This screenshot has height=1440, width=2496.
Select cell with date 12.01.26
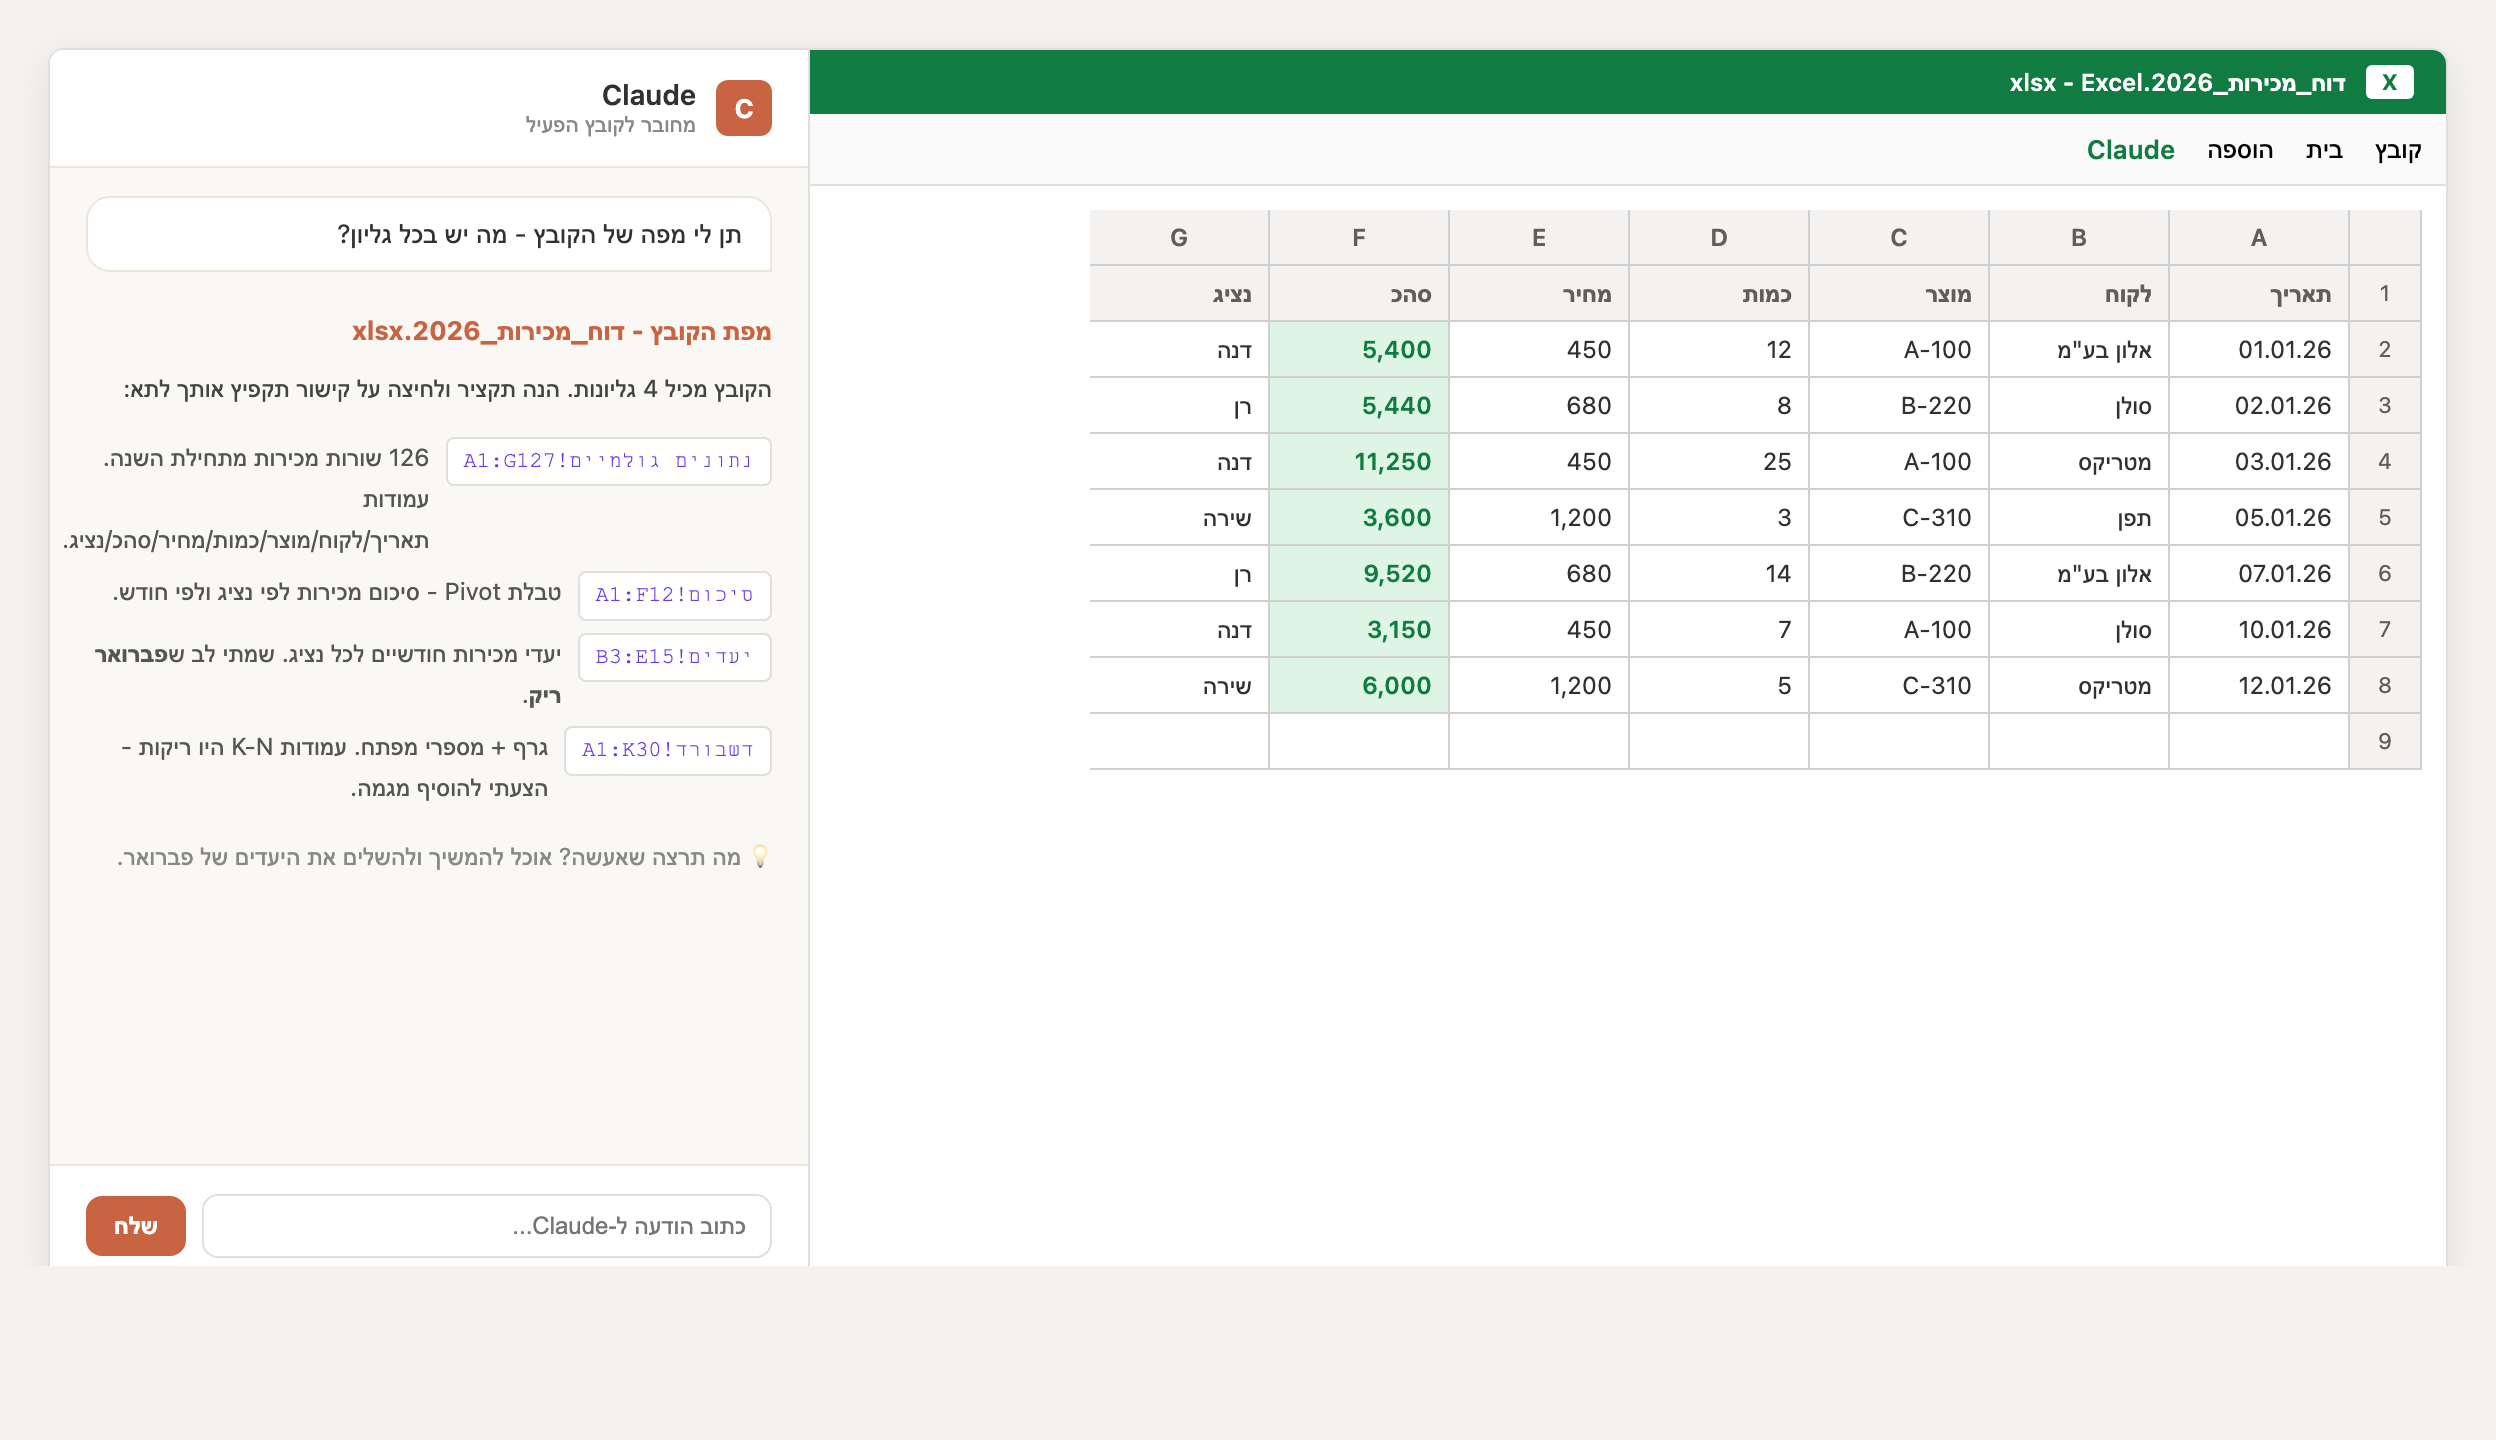(x=2258, y=685)
